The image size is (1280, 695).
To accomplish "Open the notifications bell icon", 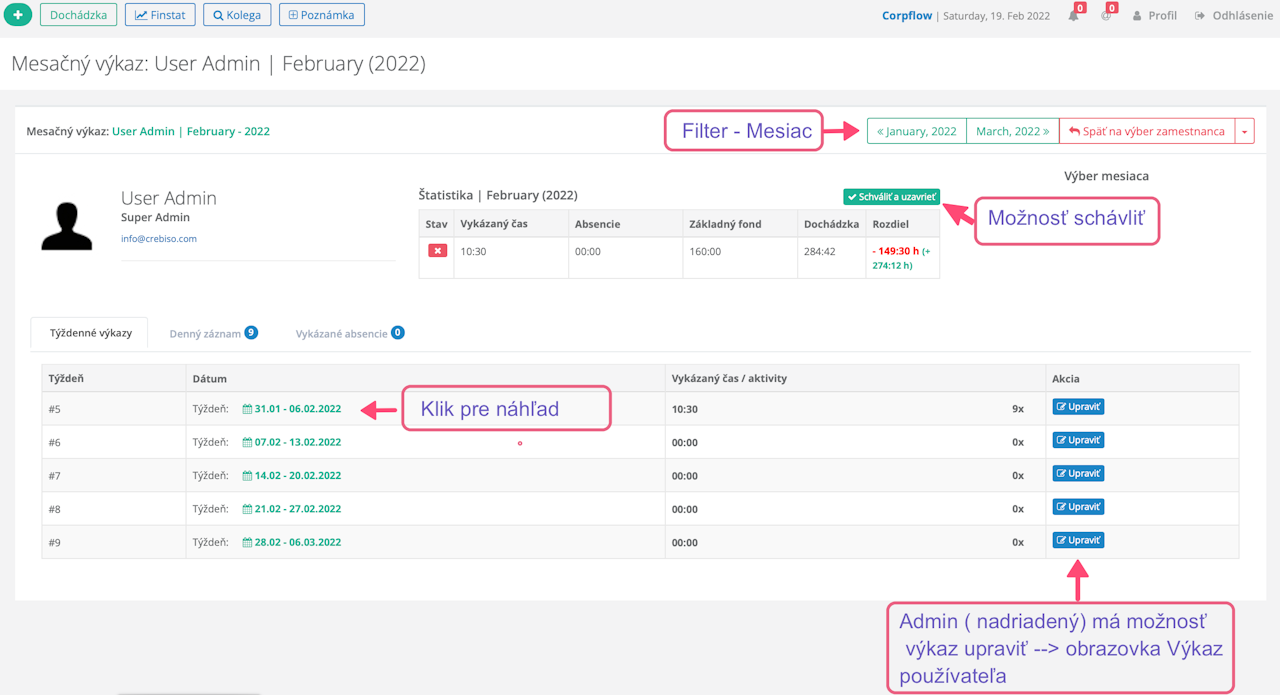I will coord(1073,16).
